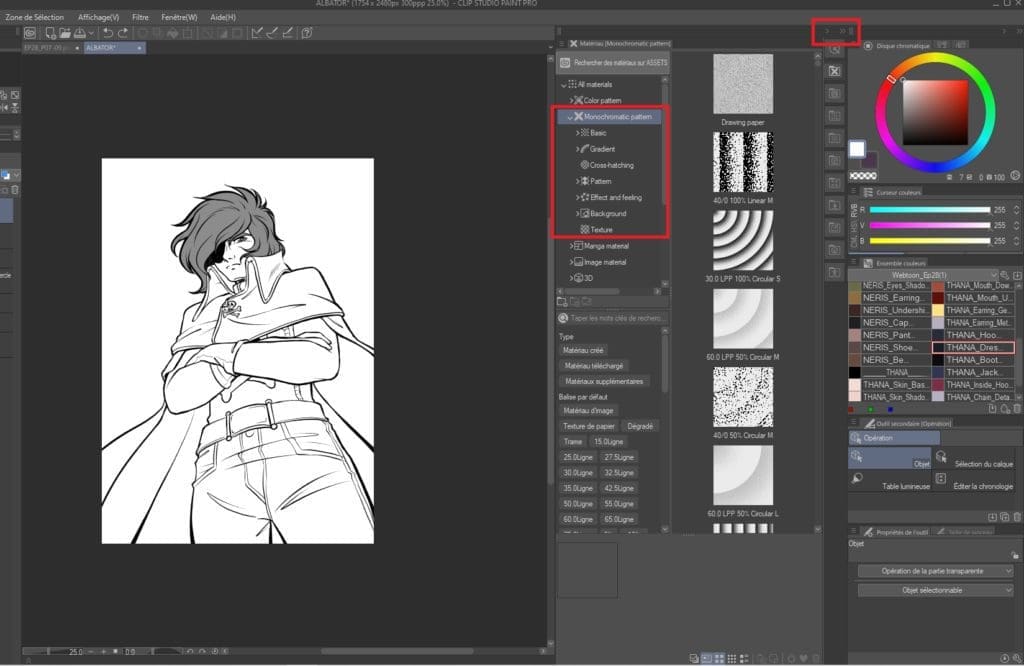
Task: Toggle the Matériau téléchargé filter tag
Action: pos(594,366)
